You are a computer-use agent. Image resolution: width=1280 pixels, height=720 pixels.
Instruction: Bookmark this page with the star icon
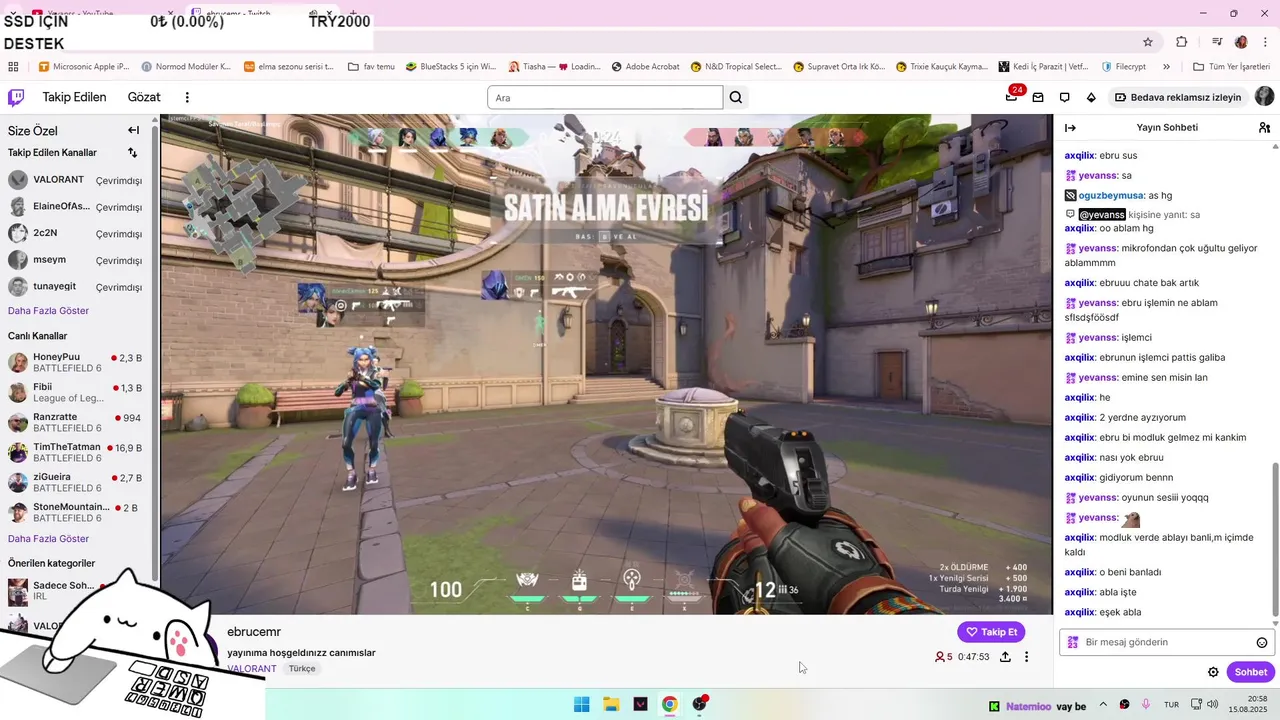(1148, 42)
